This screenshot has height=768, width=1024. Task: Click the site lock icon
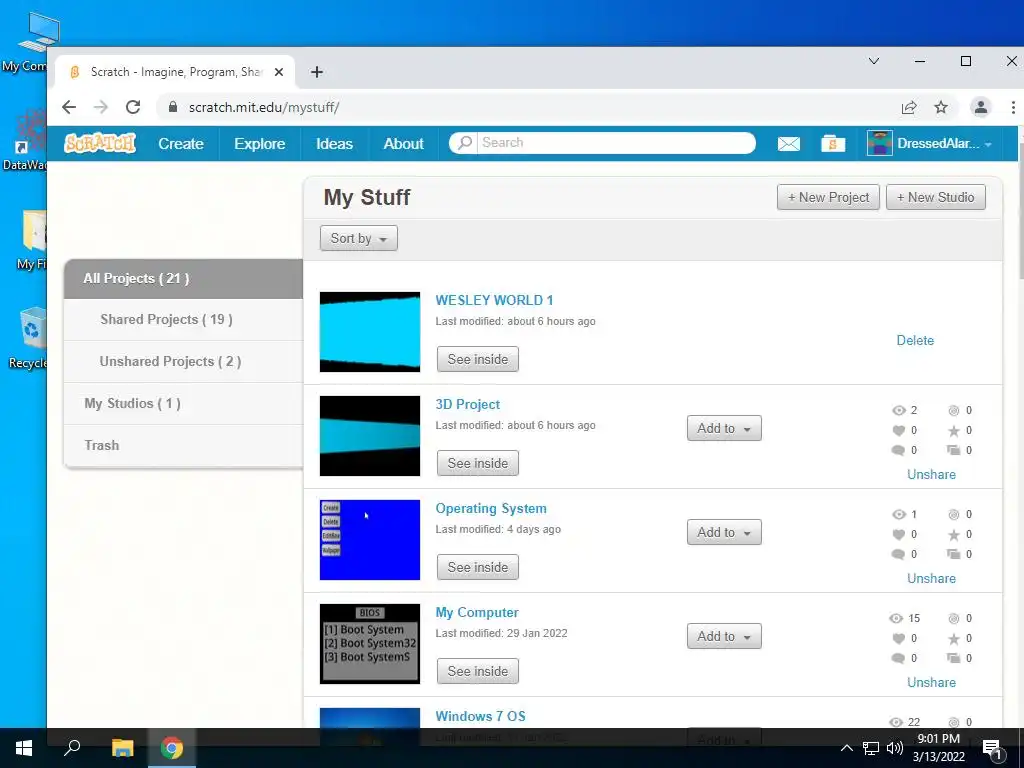tap(173, 107)
